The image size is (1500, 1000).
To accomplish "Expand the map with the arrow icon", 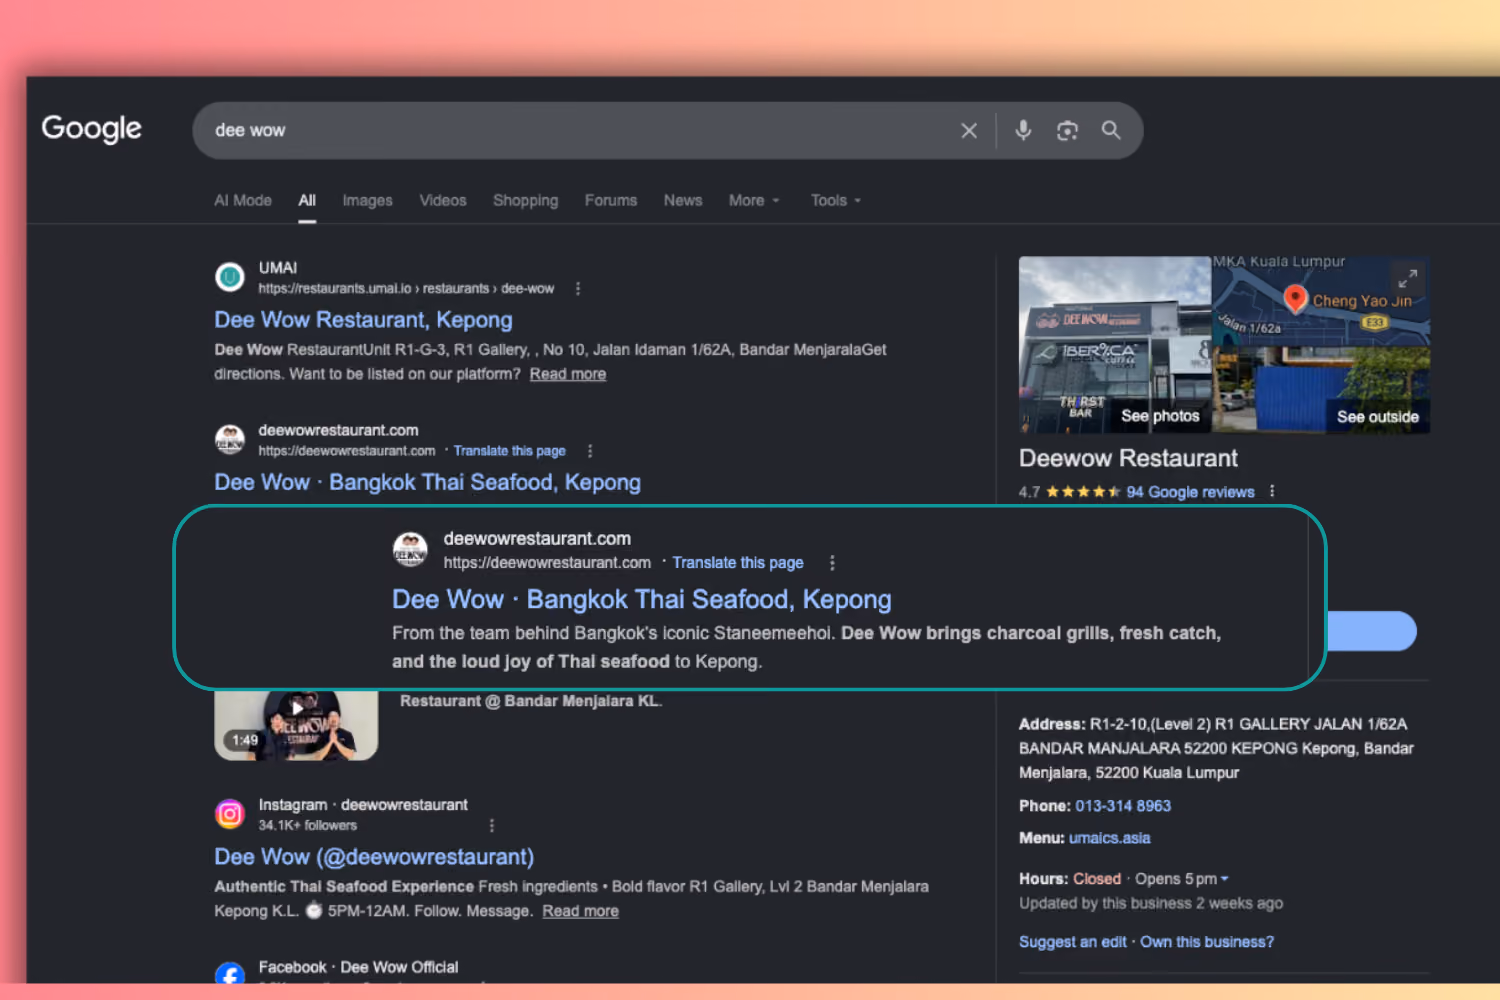I will pos(1408,277).
